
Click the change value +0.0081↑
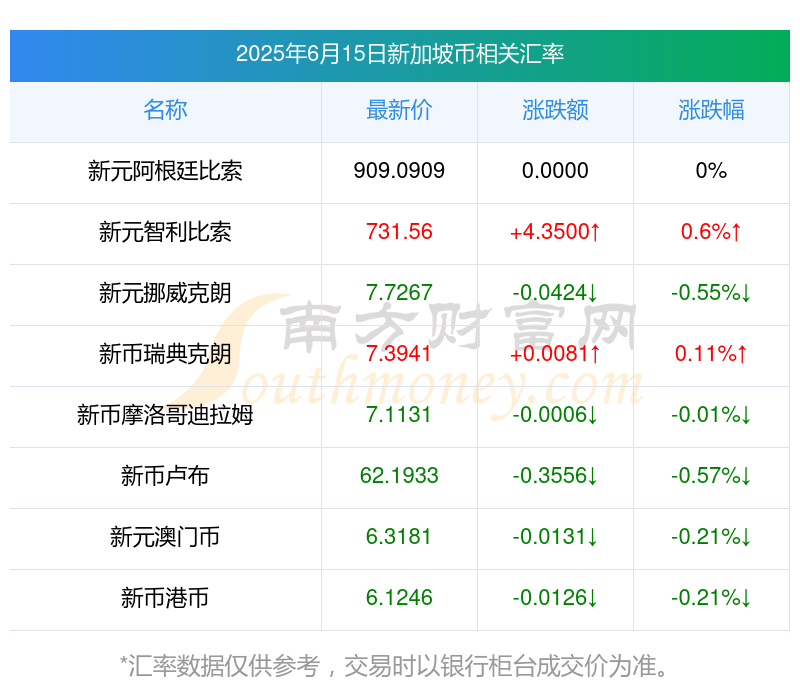555,354
